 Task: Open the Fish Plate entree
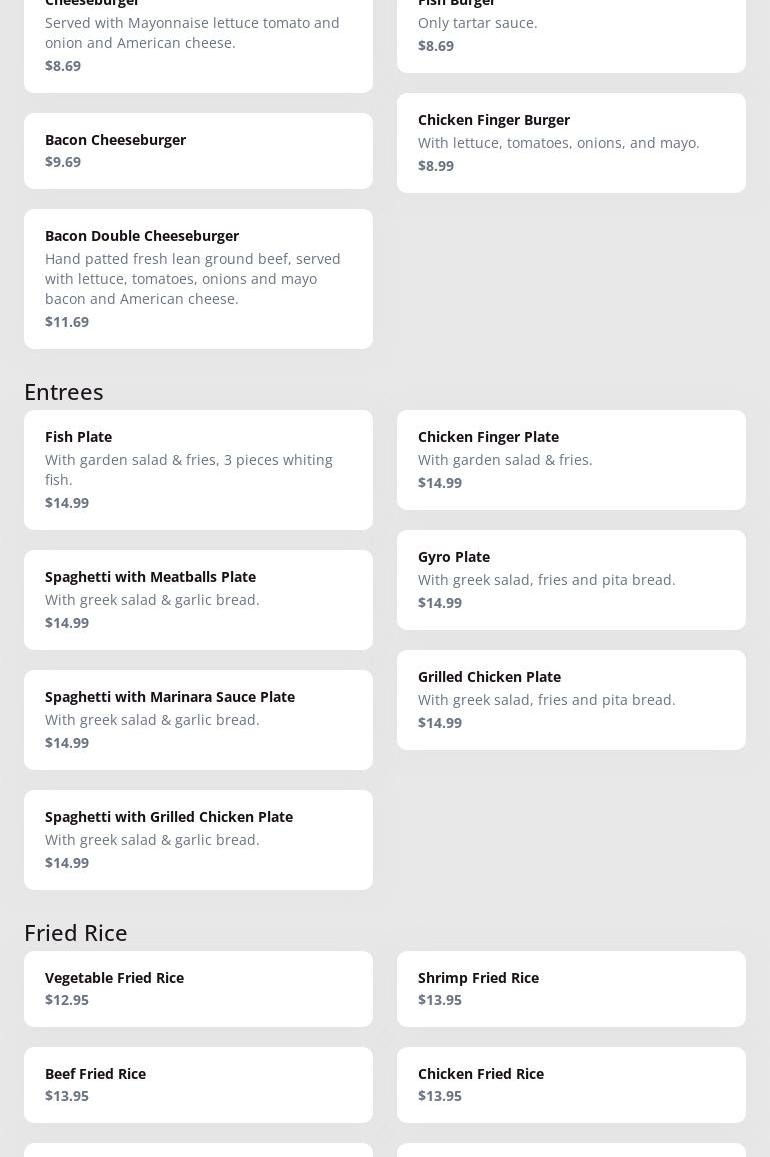pyautogui.click(x=198, y=469)
